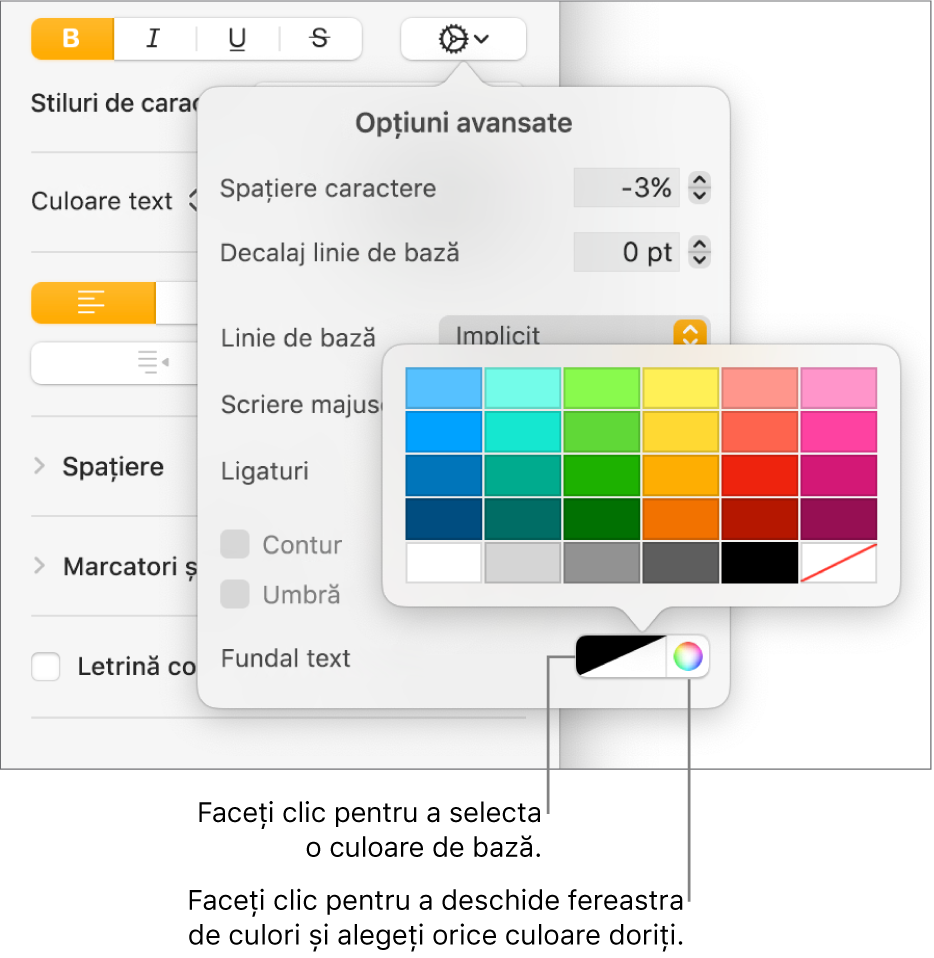
Task: Click the Ligaturi option label
Action: coord(264,471)
